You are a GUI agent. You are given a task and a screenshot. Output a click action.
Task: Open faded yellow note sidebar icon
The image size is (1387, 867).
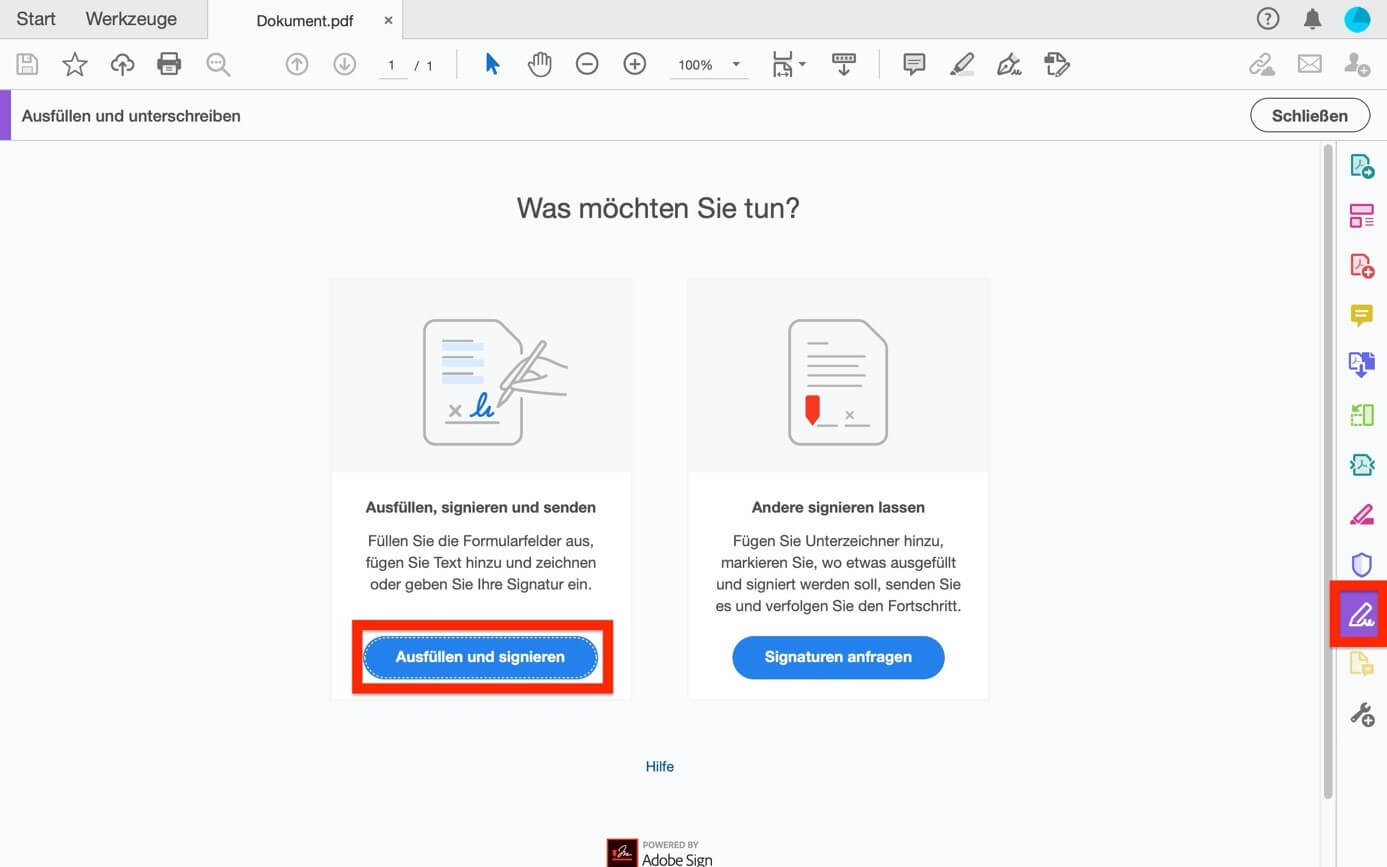(x=1362, y=664)
